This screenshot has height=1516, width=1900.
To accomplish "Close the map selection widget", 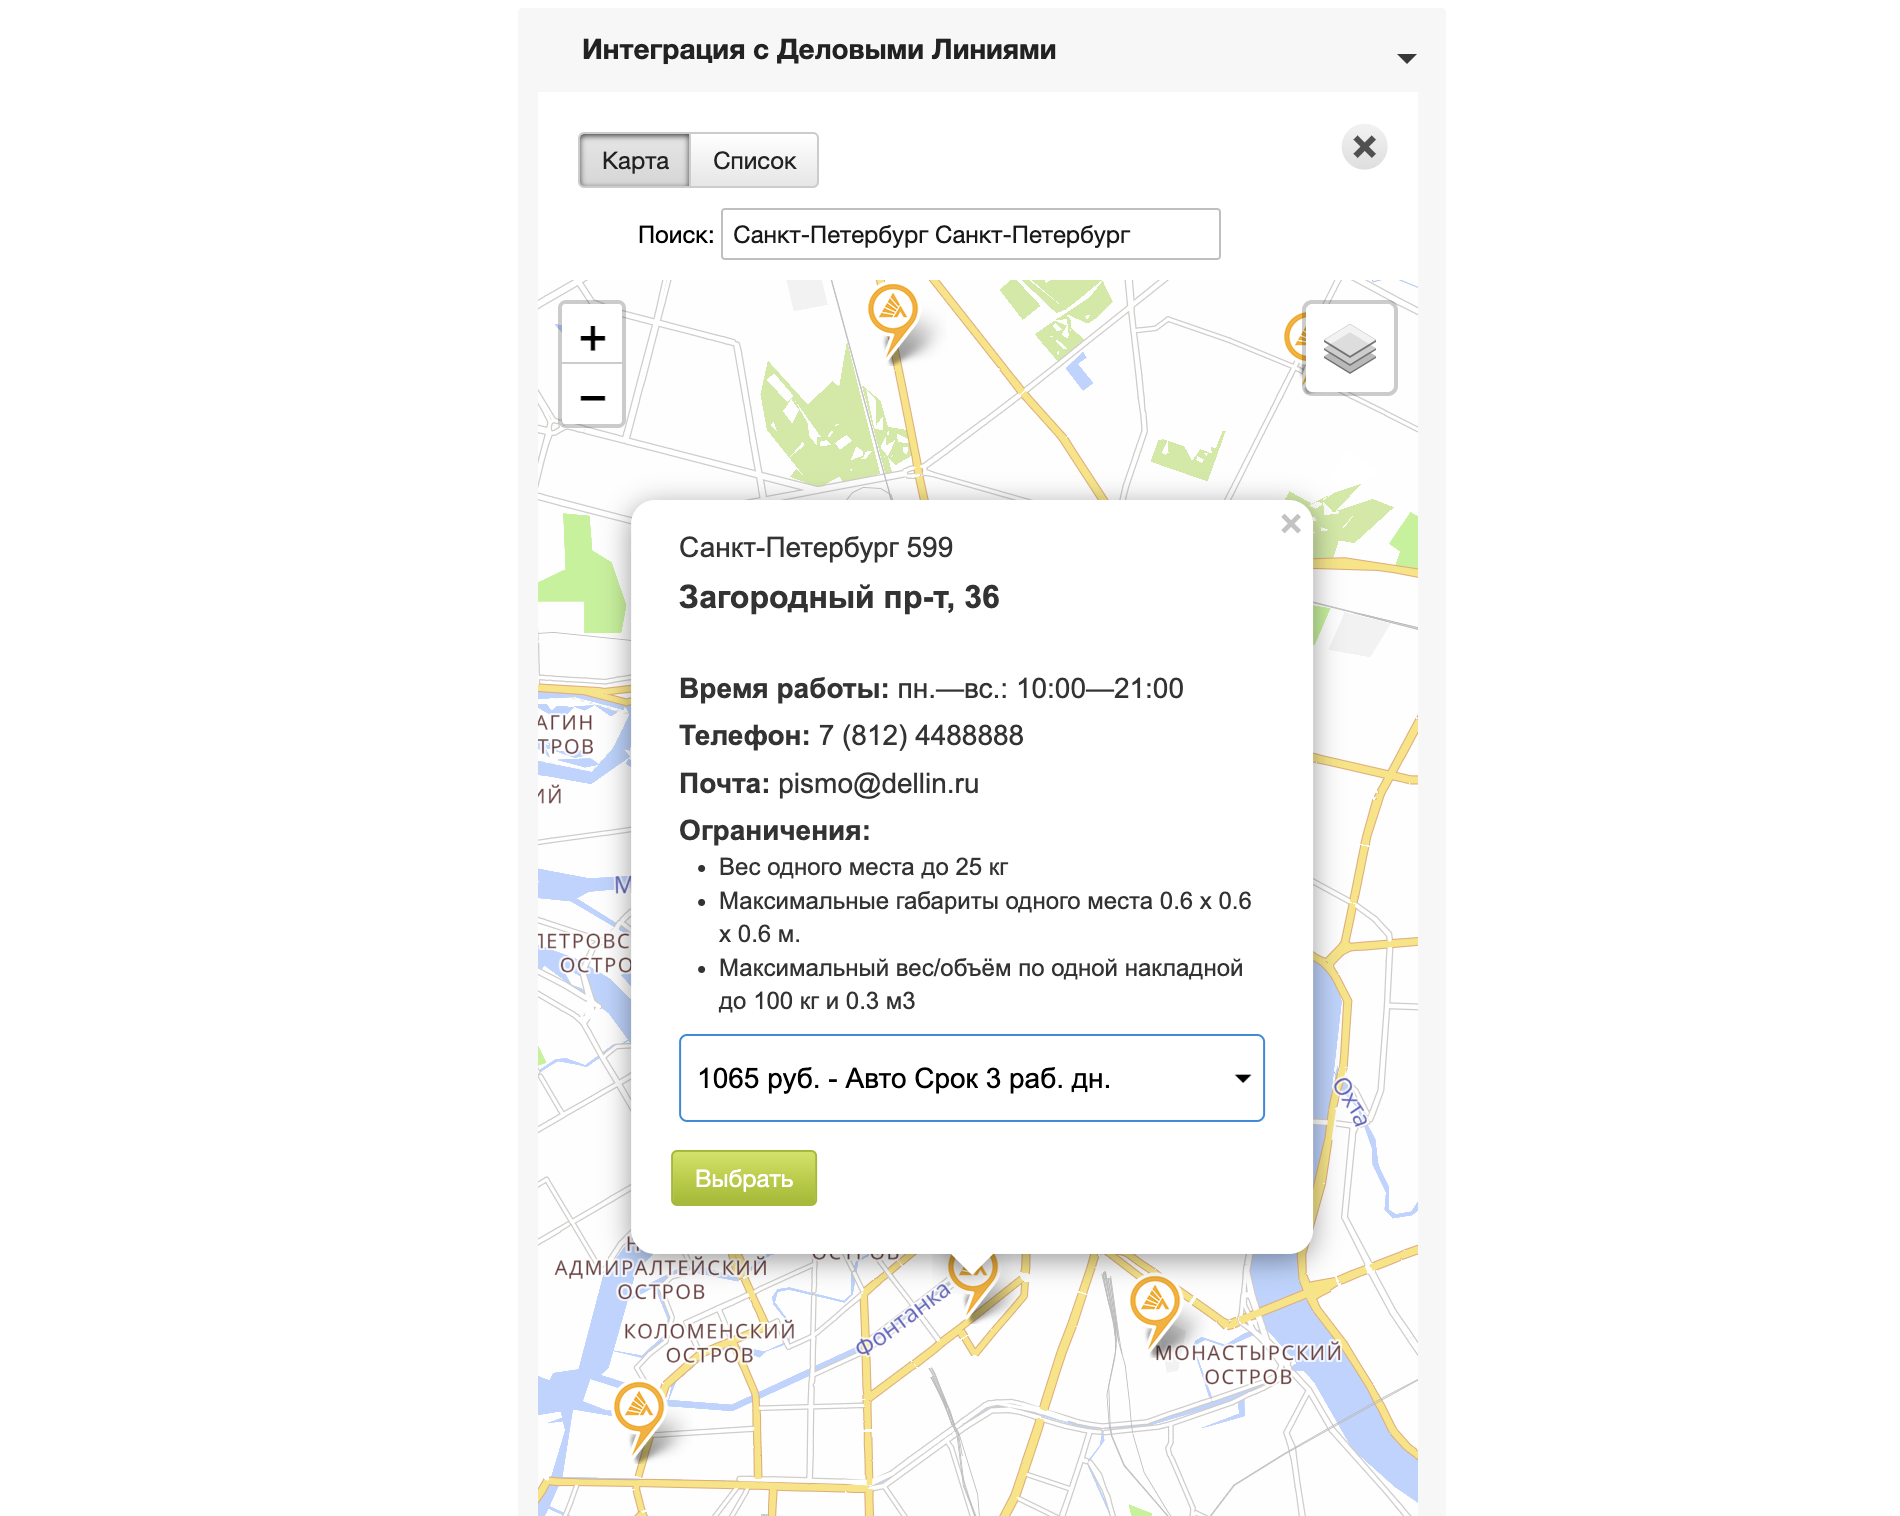I will click(x=1364, y=148).
